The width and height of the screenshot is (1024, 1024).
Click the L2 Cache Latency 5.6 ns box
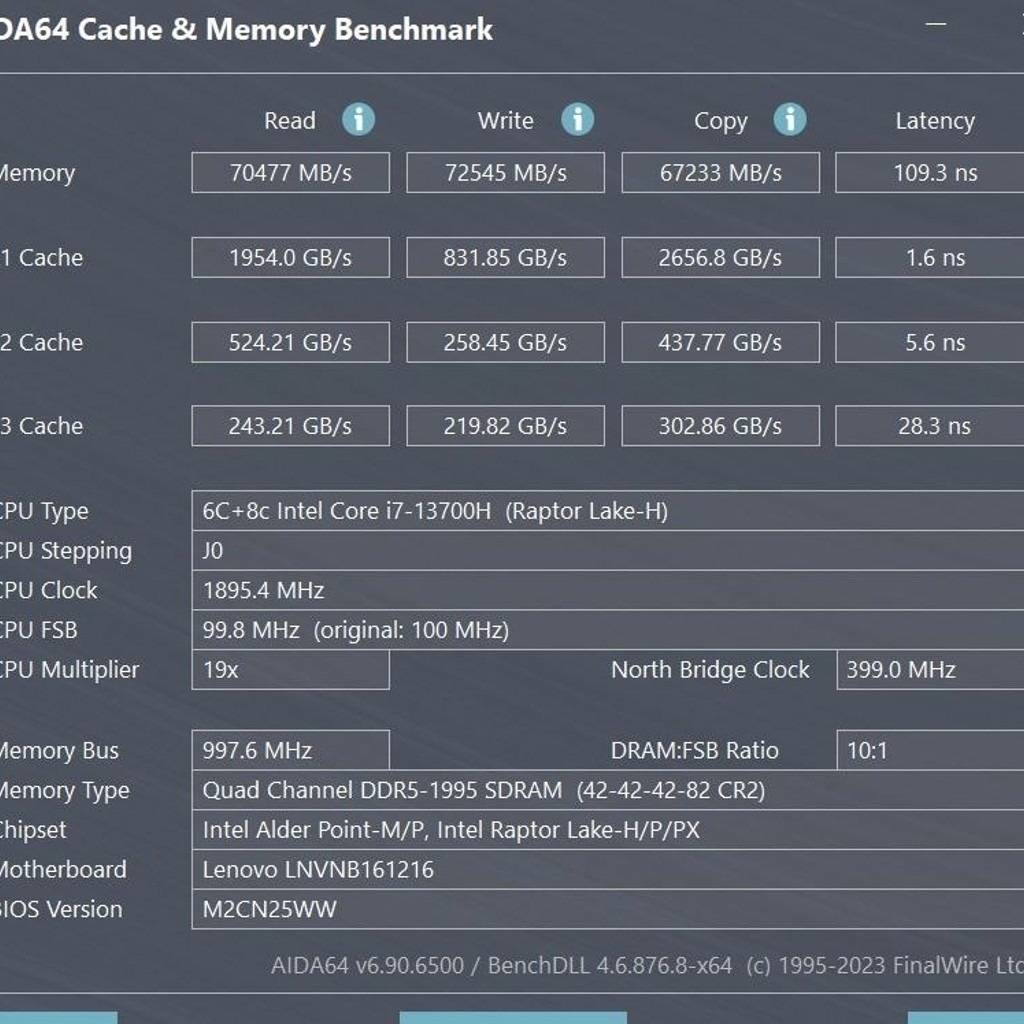click(x=930, y=342)
